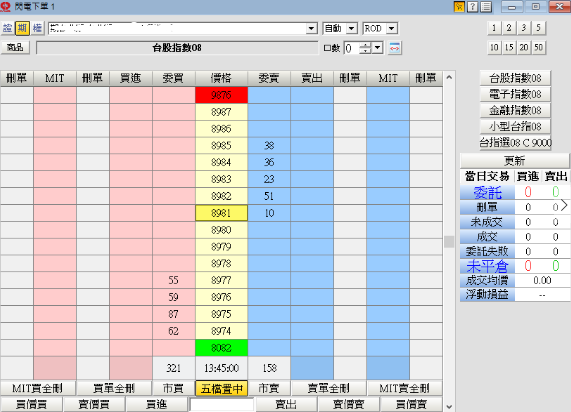Click the 商品 product button
Image resolution: width=571 pixels, height=412 pixels.
pos(15,47)
